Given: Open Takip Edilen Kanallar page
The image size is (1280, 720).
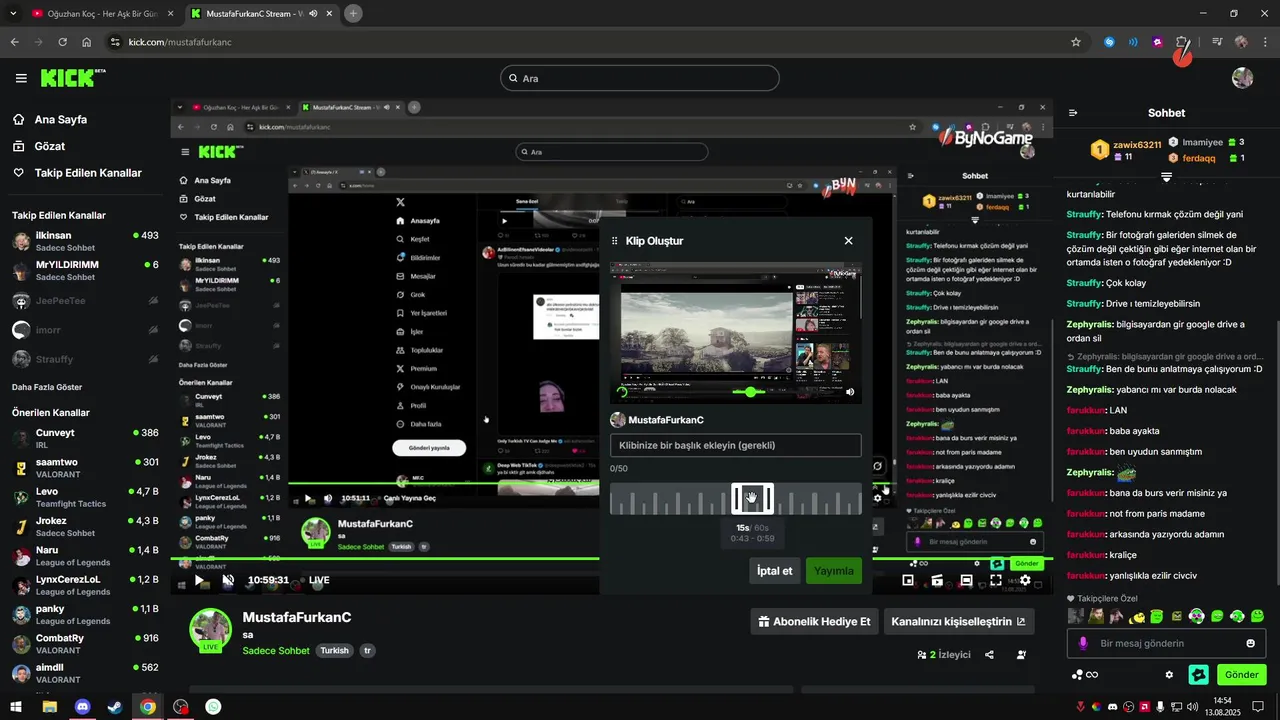Looking at the screenshot, I should [77, 173].
